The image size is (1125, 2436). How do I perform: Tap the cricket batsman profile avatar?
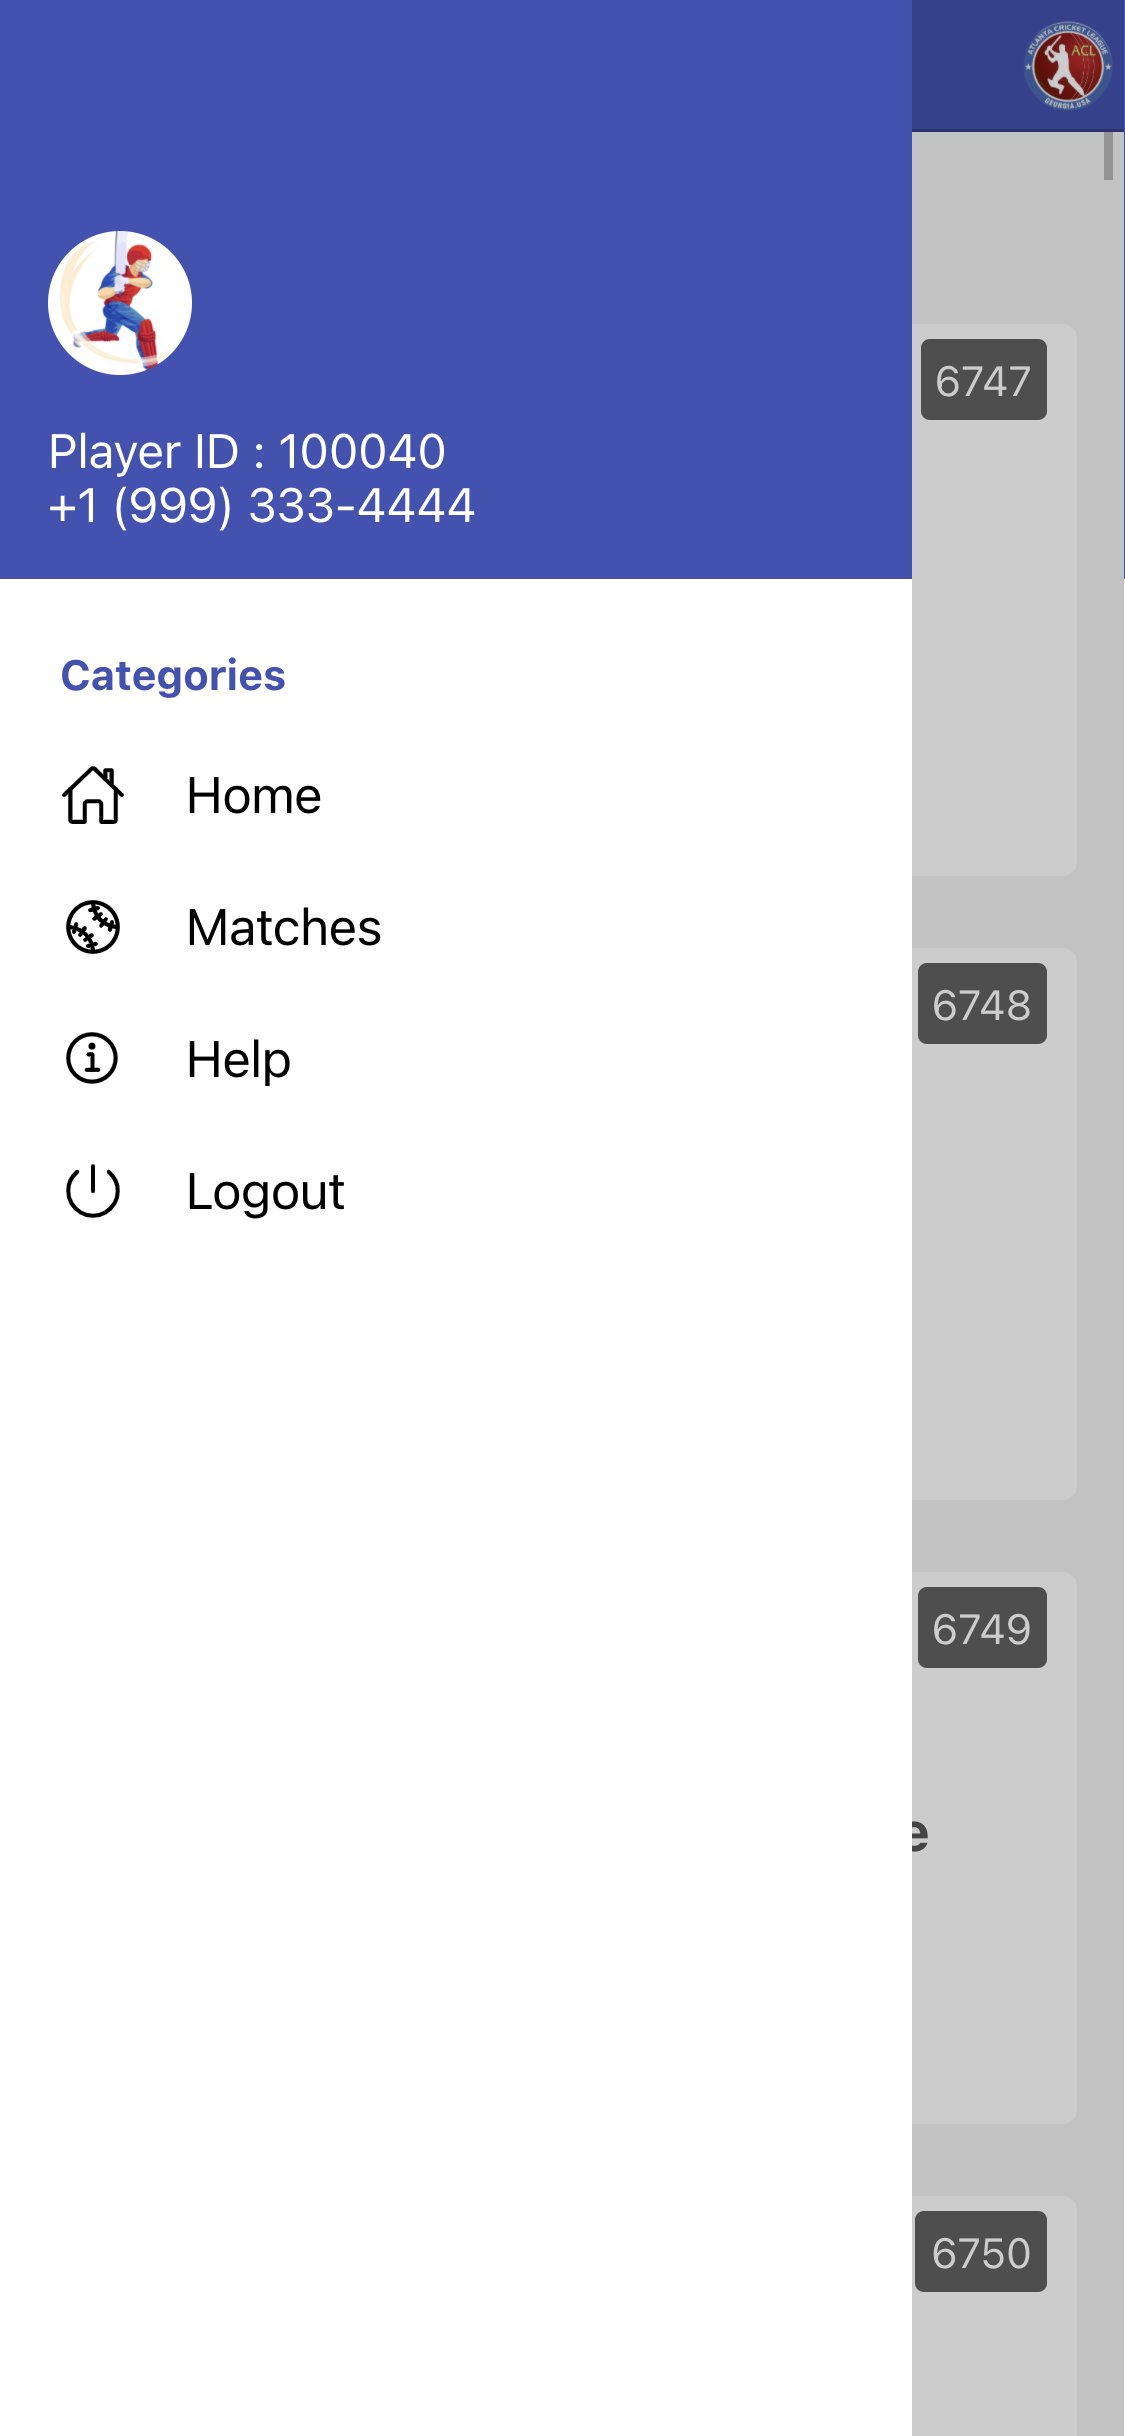point(120,303)
